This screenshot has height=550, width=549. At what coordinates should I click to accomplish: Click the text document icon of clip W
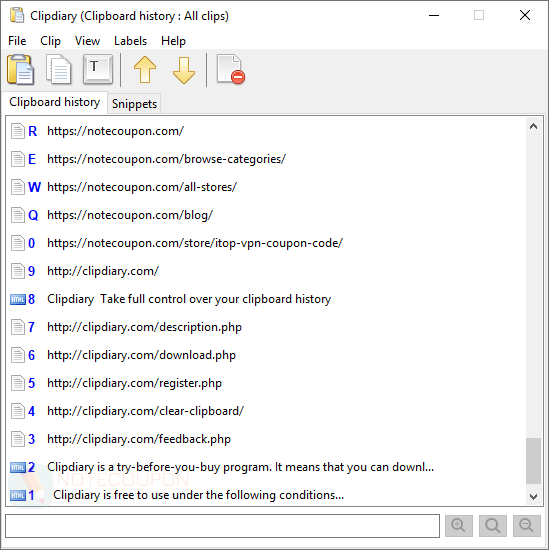coord(18,187)
